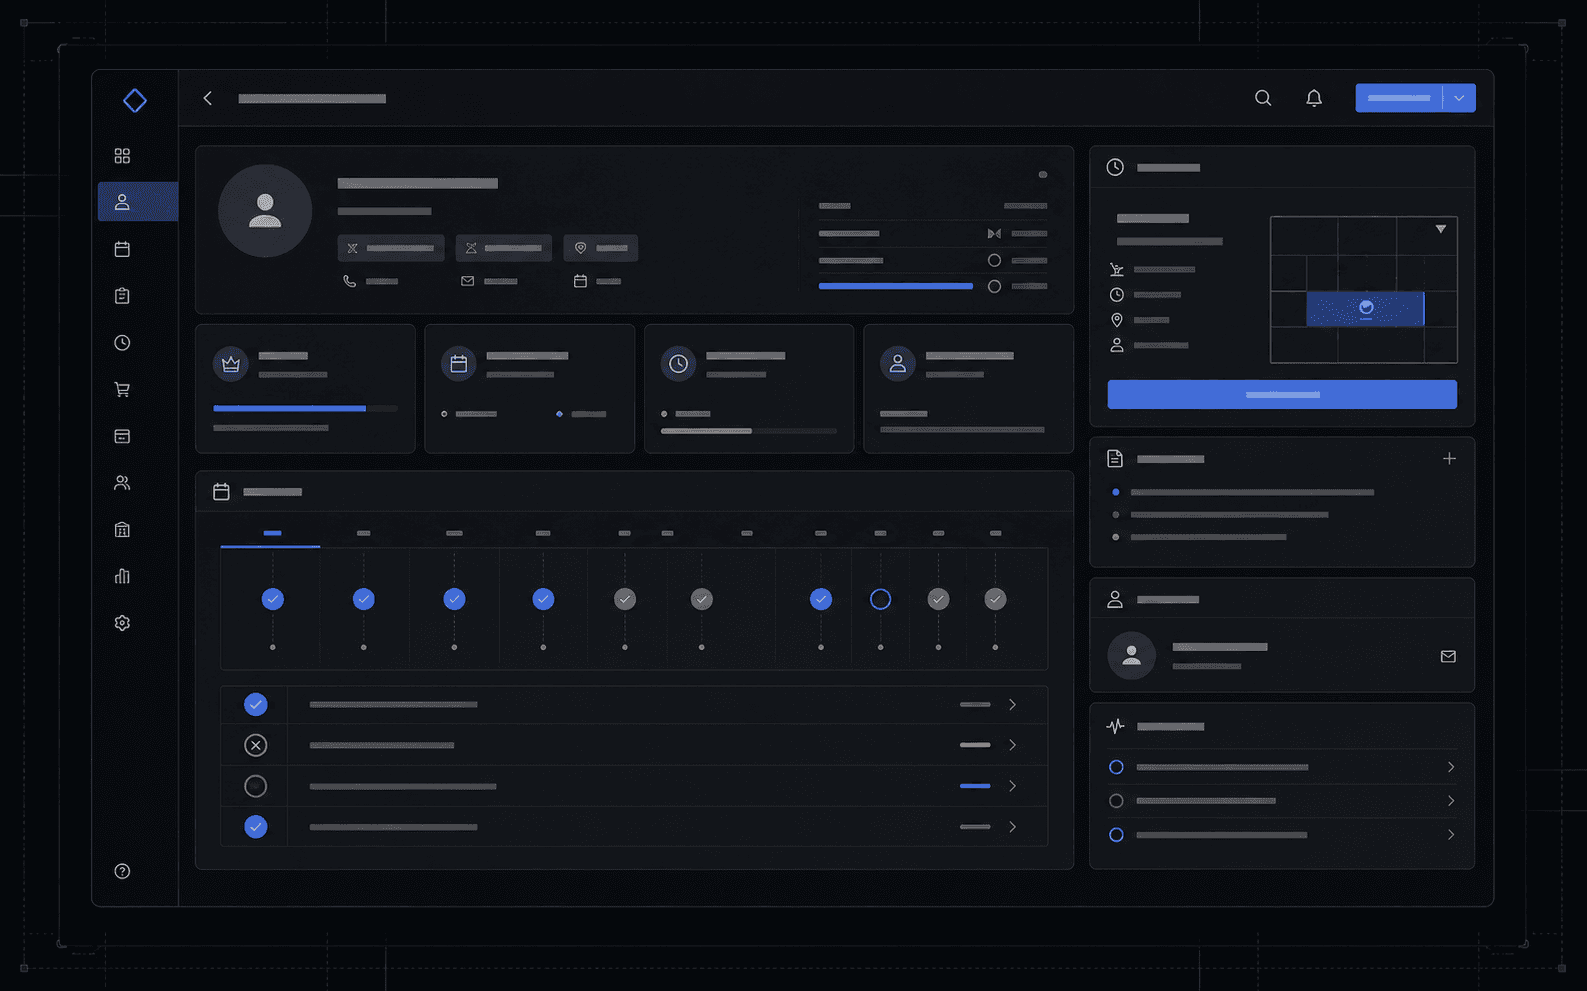Expand the checked first task row chevron
1587x991 pixels.
(x=1012, y=705)
